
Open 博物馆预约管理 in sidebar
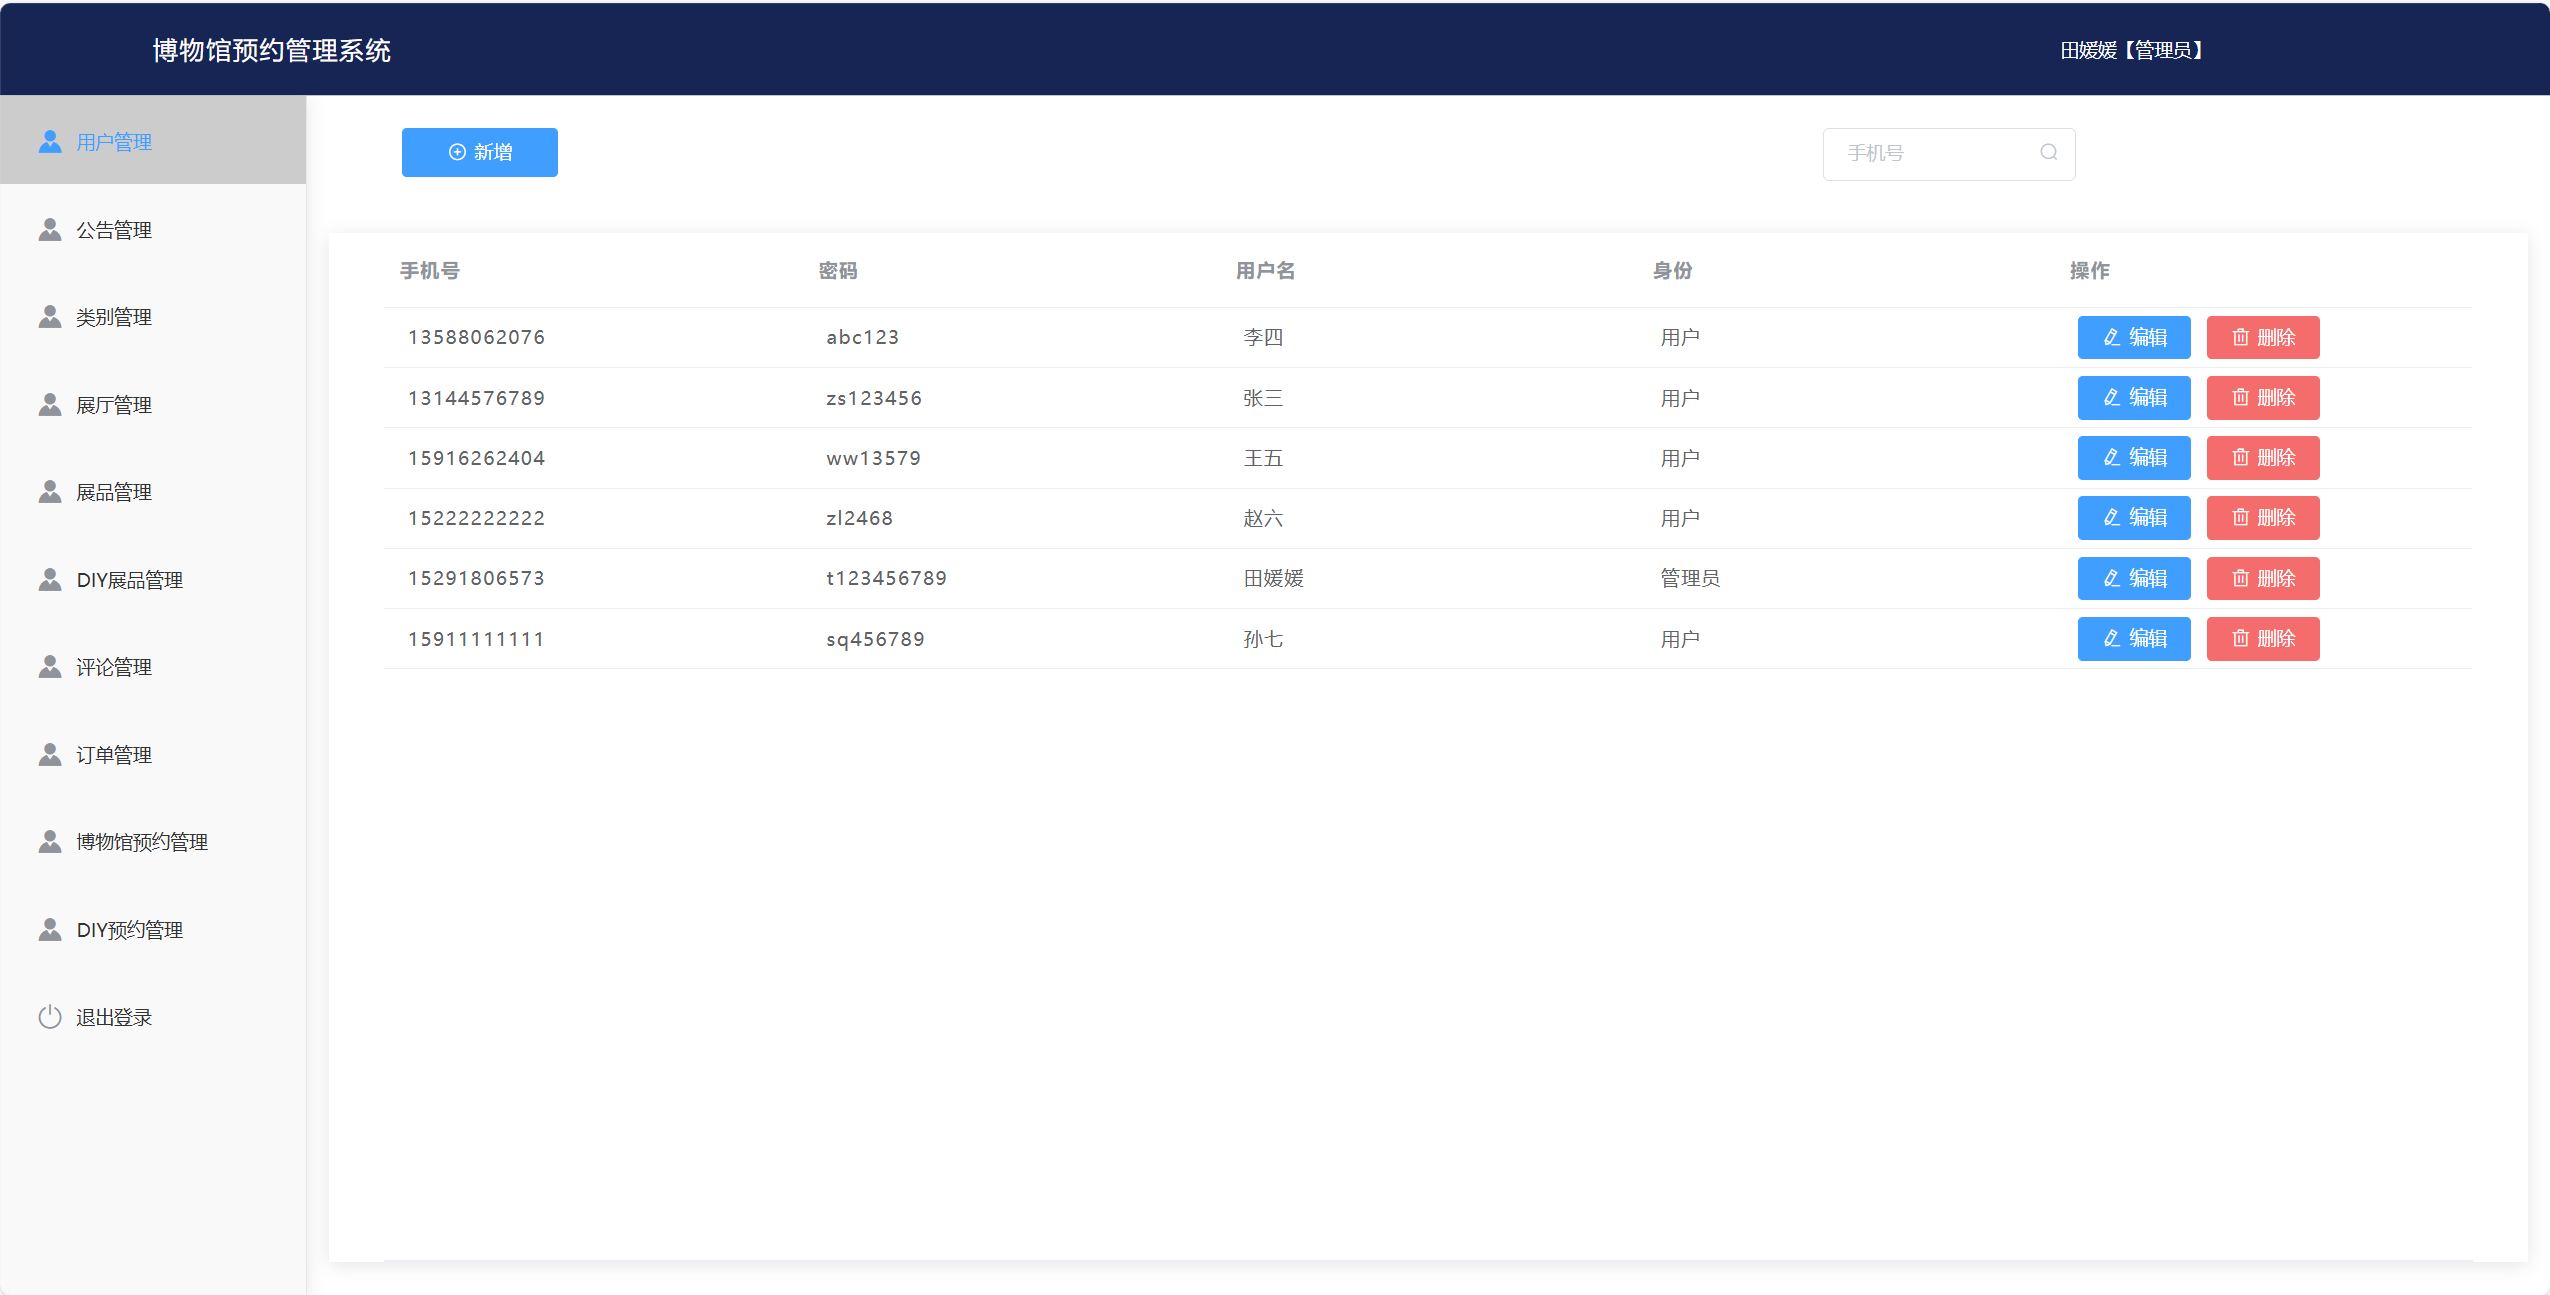point(142,842)
